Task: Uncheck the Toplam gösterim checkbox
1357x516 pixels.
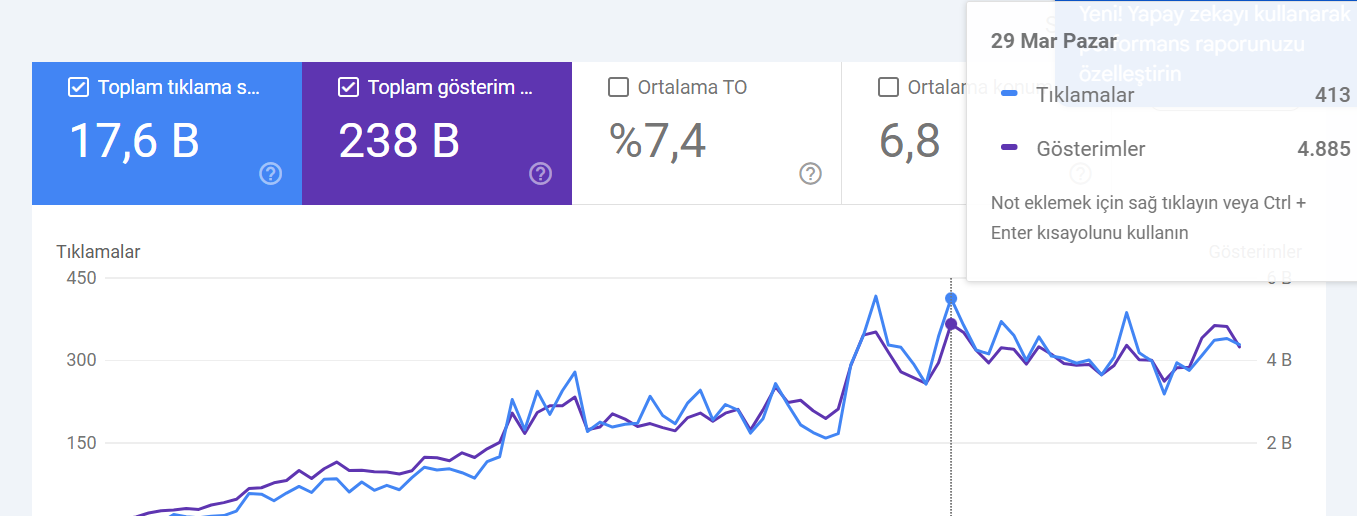Action: (348, 88)
